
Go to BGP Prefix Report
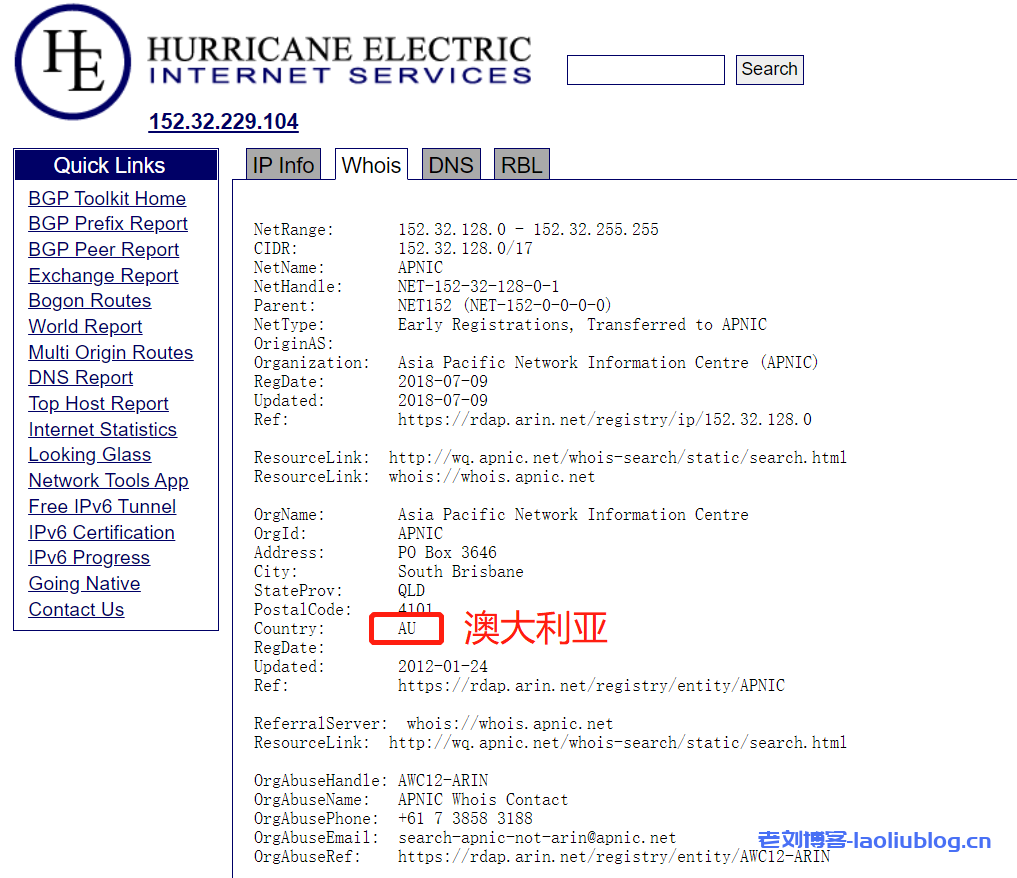click(x=108, y=224)
